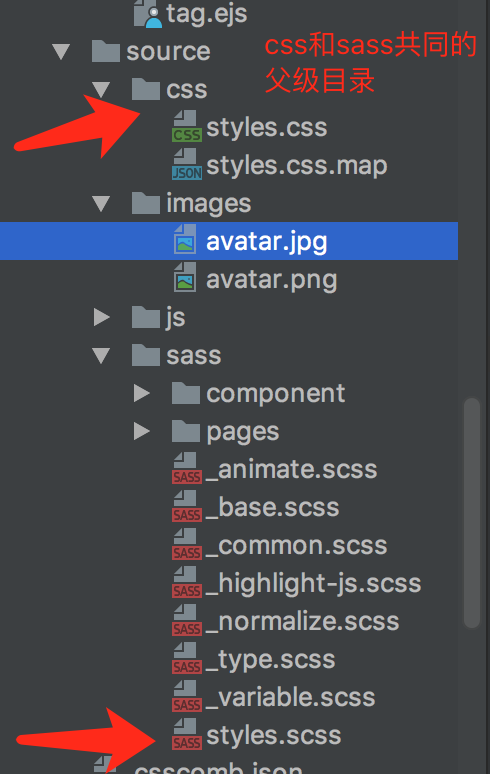
Task: Expand the component folder
Action: [141, 393]
